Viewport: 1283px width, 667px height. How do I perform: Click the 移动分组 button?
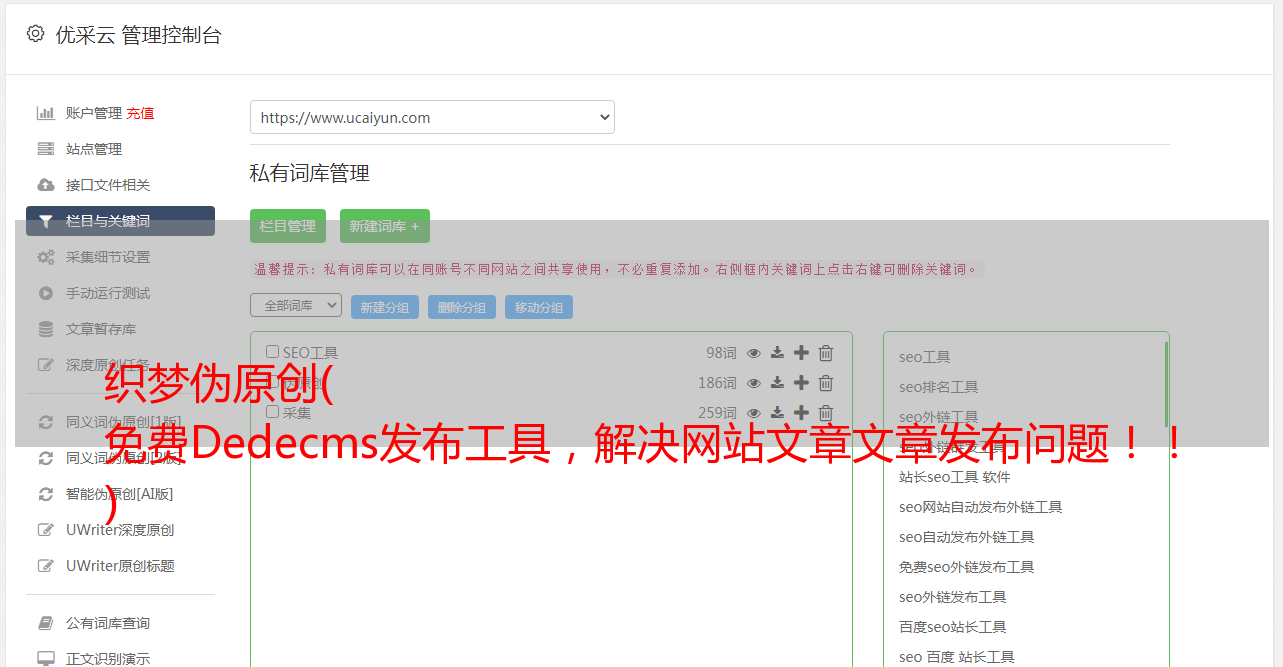539,307
